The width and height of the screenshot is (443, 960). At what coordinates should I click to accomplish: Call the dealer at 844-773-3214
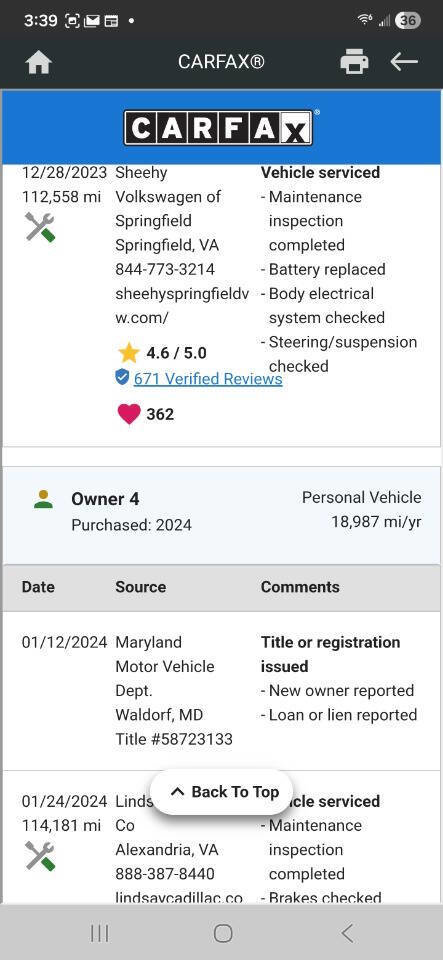[165, 269]
